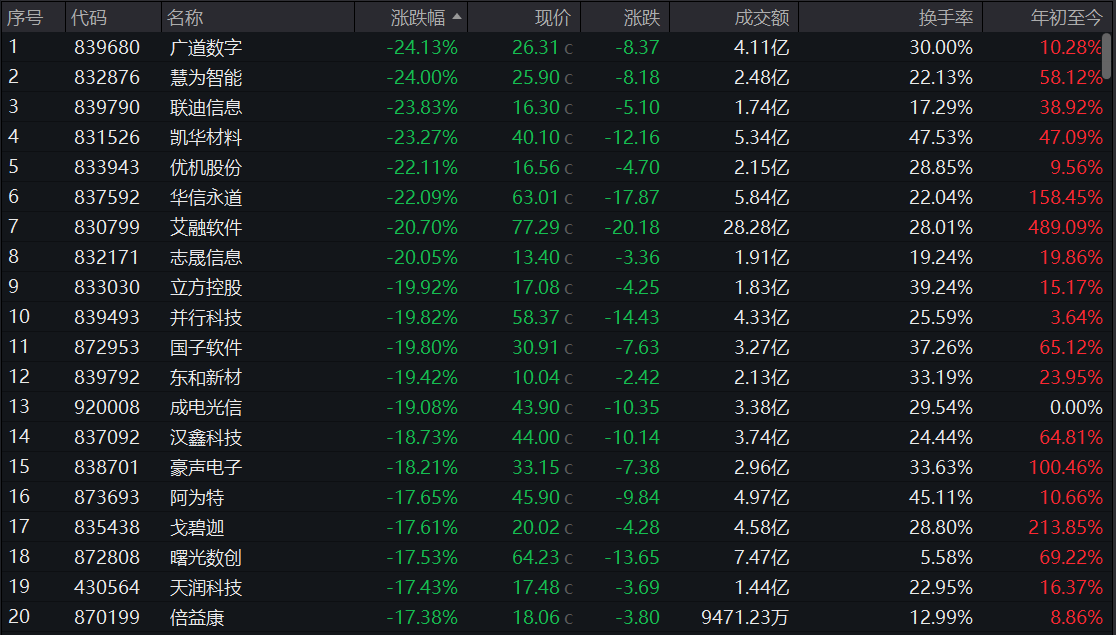Click stock code 430564
1116x635 pixels.
(107, 587)
